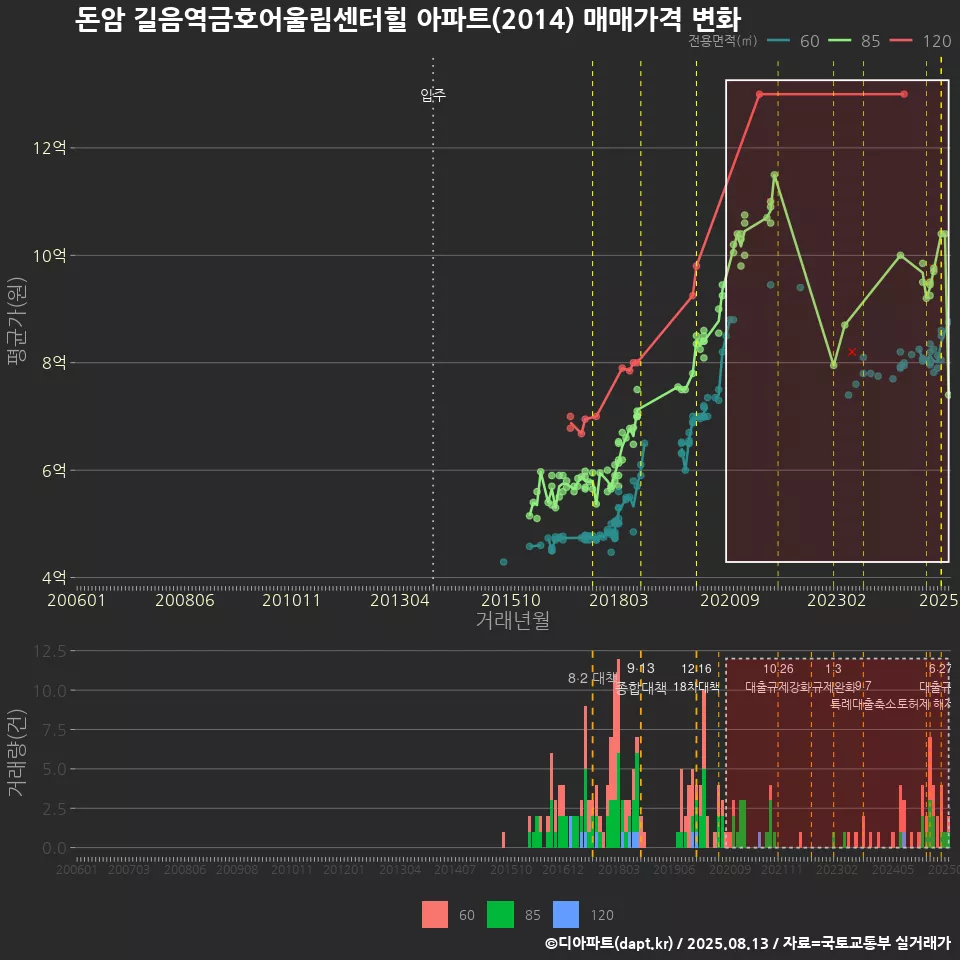Click the 60㎡ teal line legend entry

click(793, 41)
